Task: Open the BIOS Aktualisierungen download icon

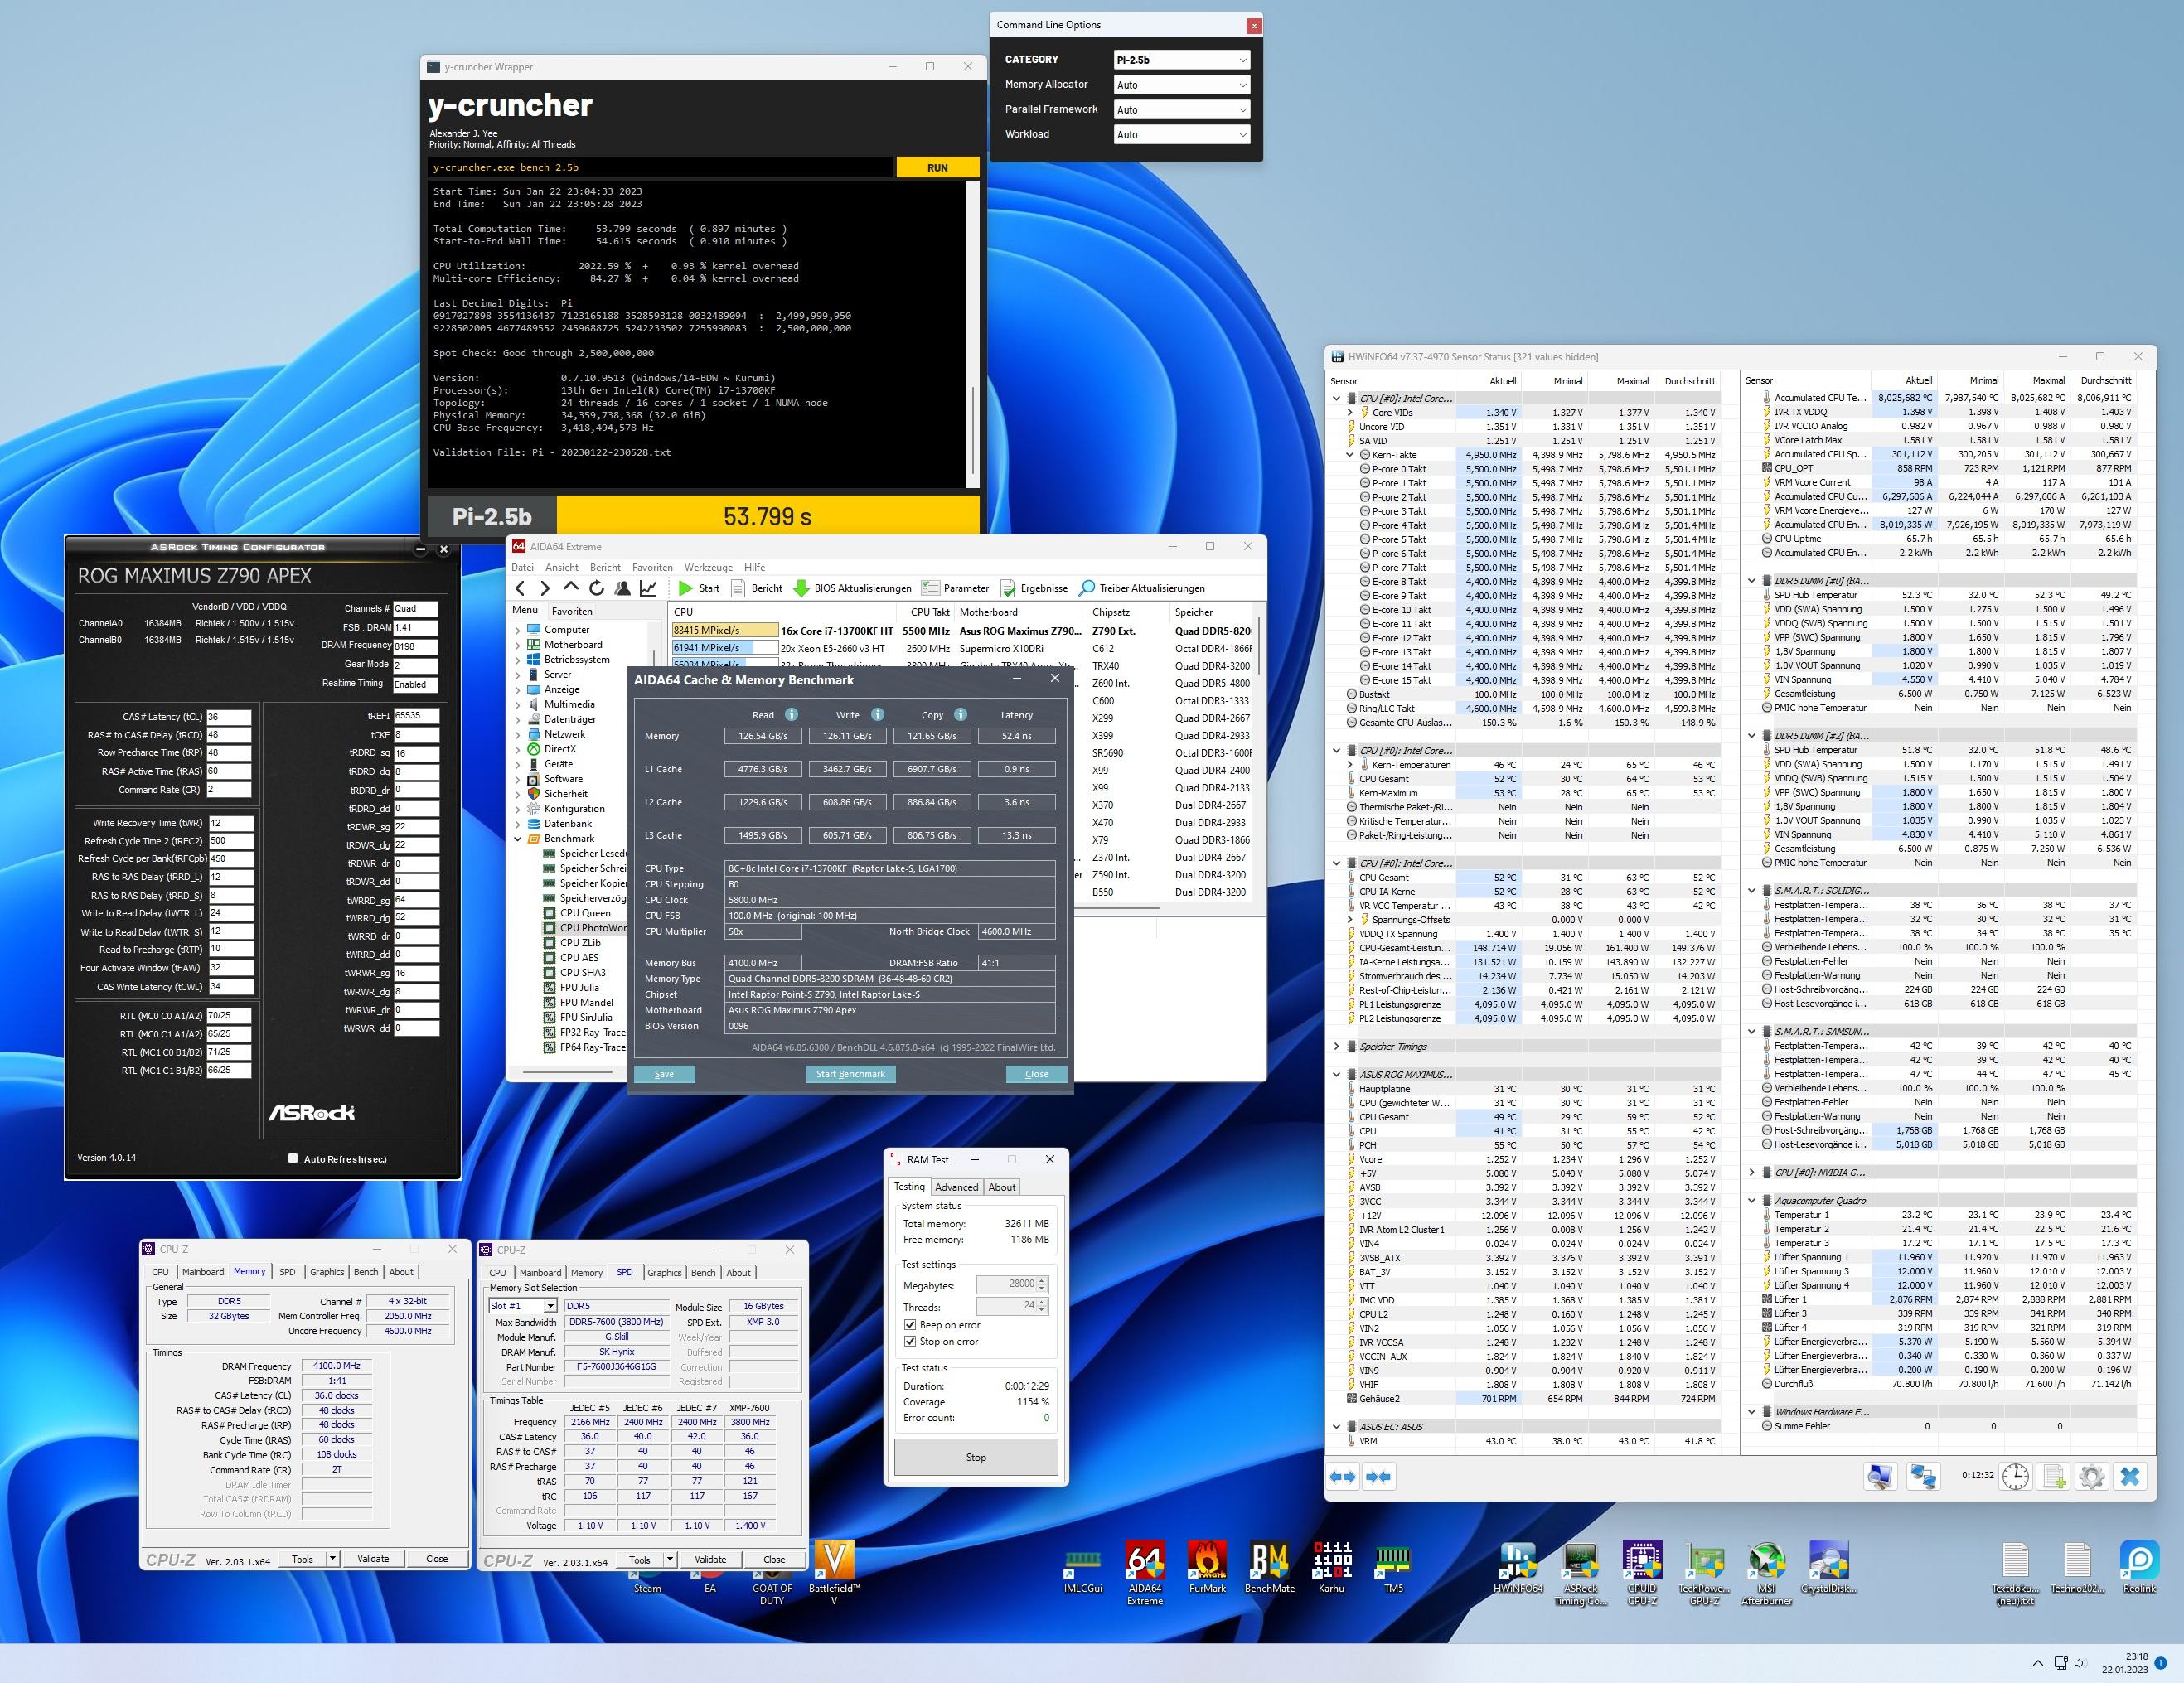Action: pyautogui.click(x=801, y=588)
